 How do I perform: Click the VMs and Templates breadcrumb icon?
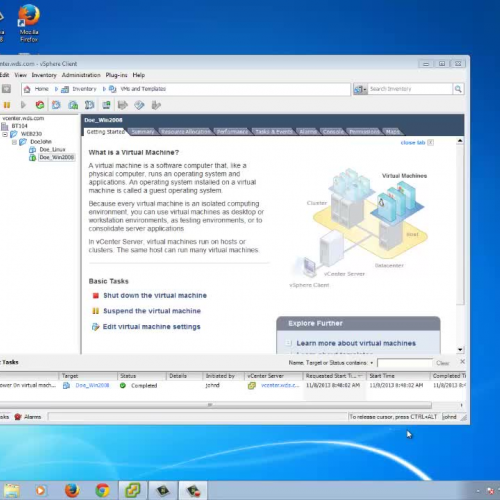[113, 89]
